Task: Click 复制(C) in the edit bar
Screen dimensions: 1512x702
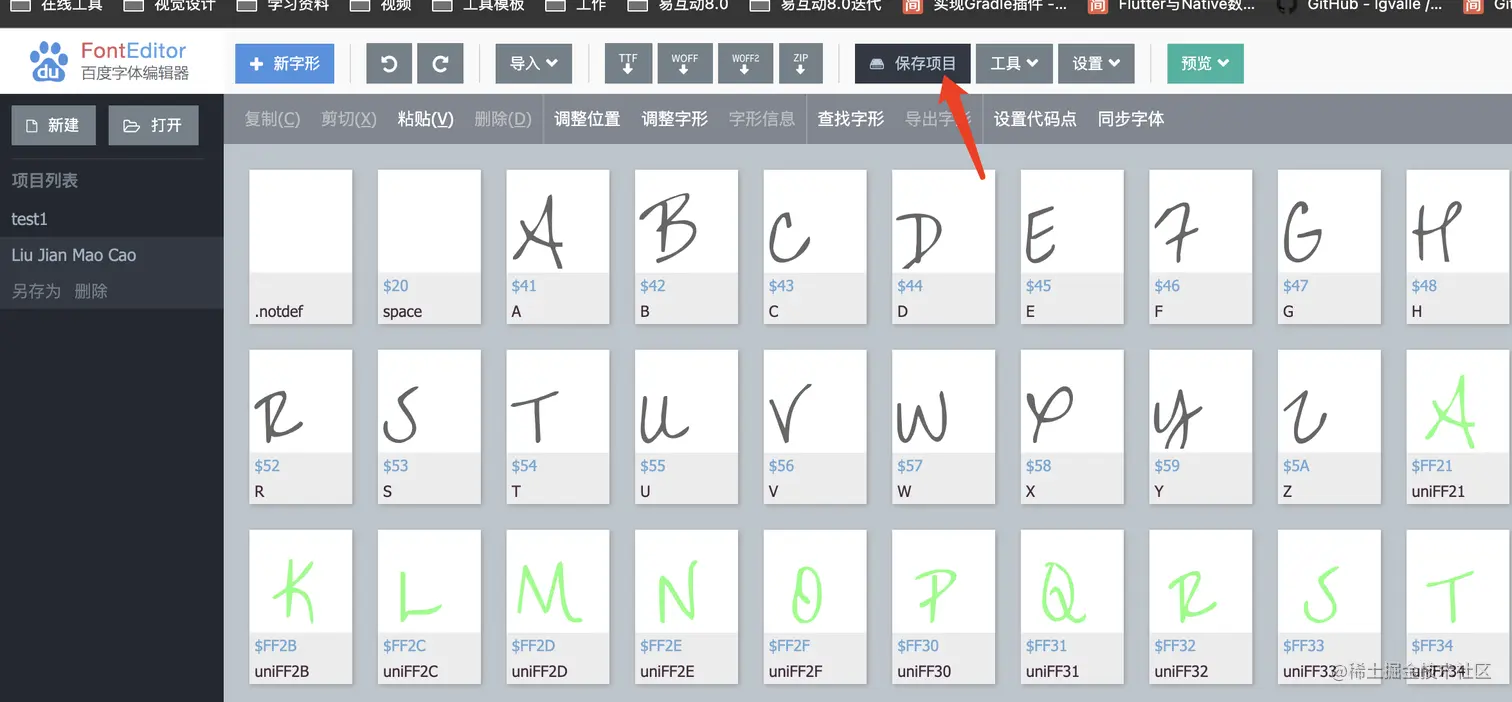Action: point(272,119)
